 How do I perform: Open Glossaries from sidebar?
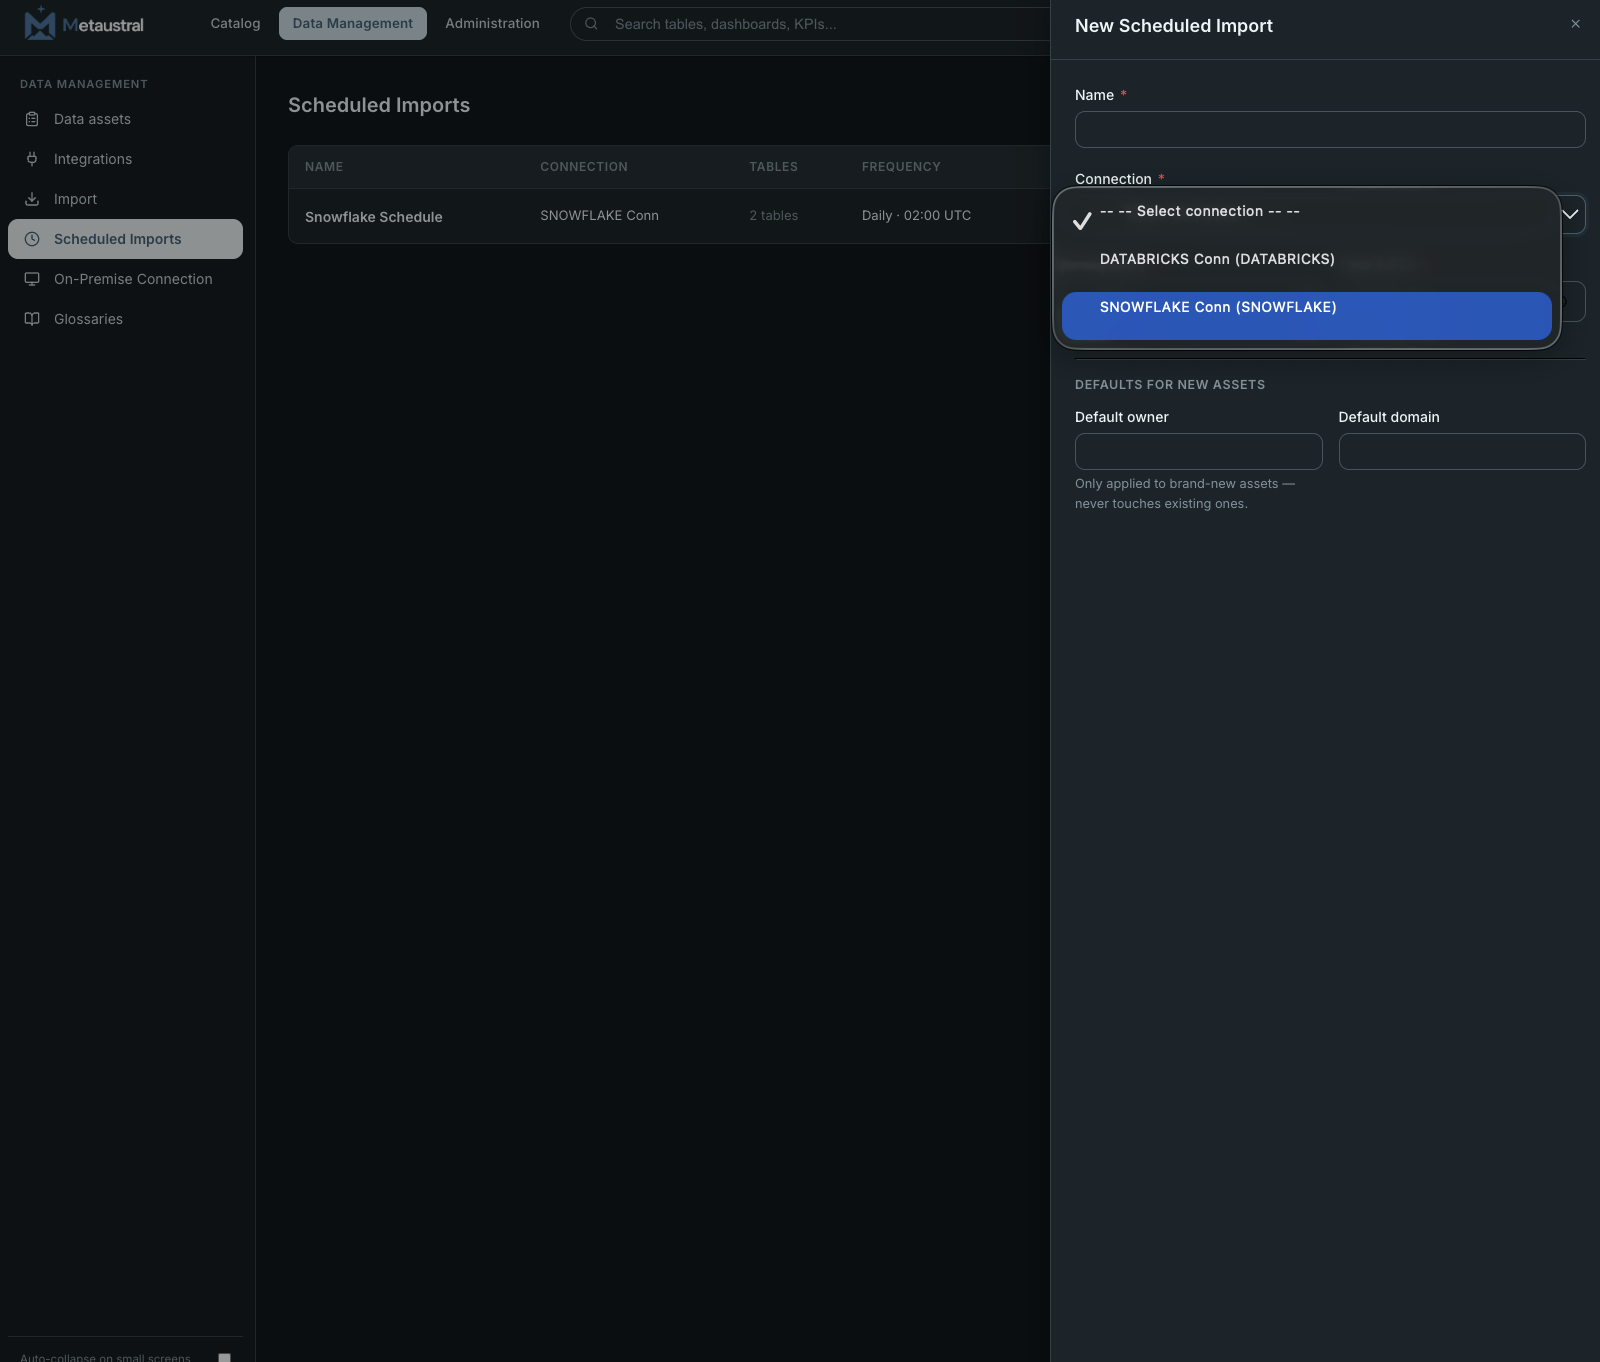(x=125, y=319)
